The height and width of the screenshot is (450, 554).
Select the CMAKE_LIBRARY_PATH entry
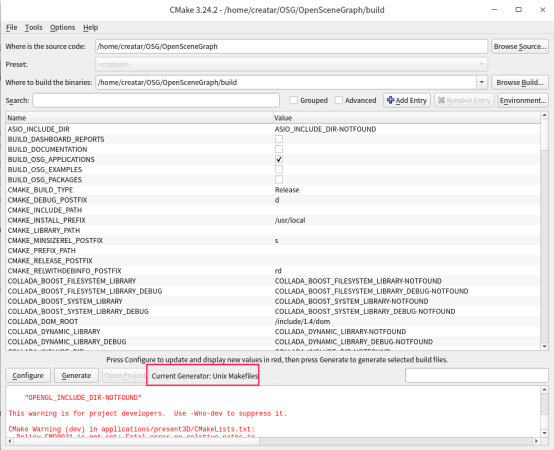pyautogui.click(x=44, y=230)
